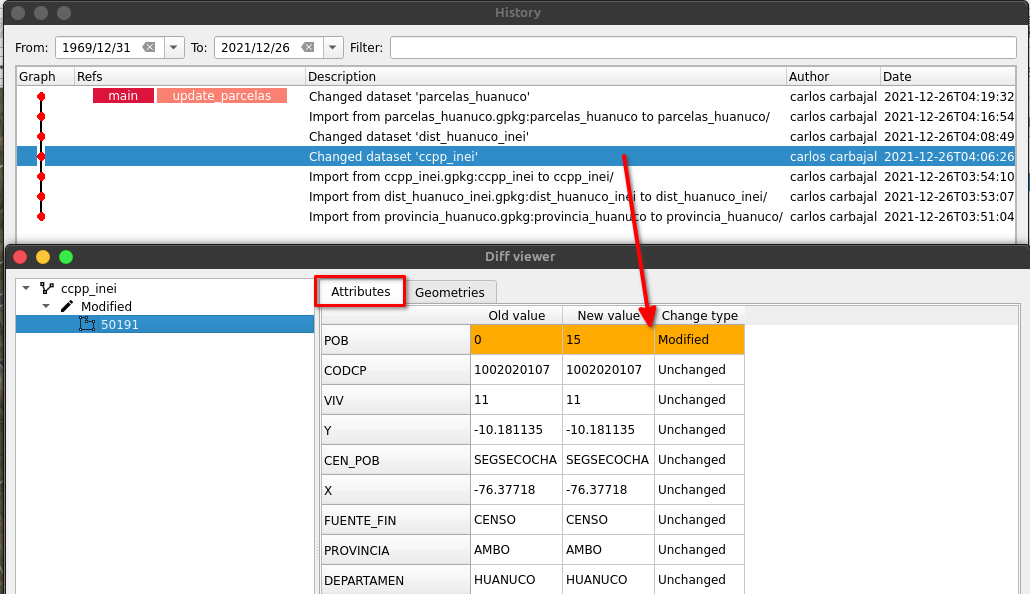The width and height of the screenshot is (1030, 594).
Task: Click the branch icon beside ccpp_inei
Action: click(47, 288)
